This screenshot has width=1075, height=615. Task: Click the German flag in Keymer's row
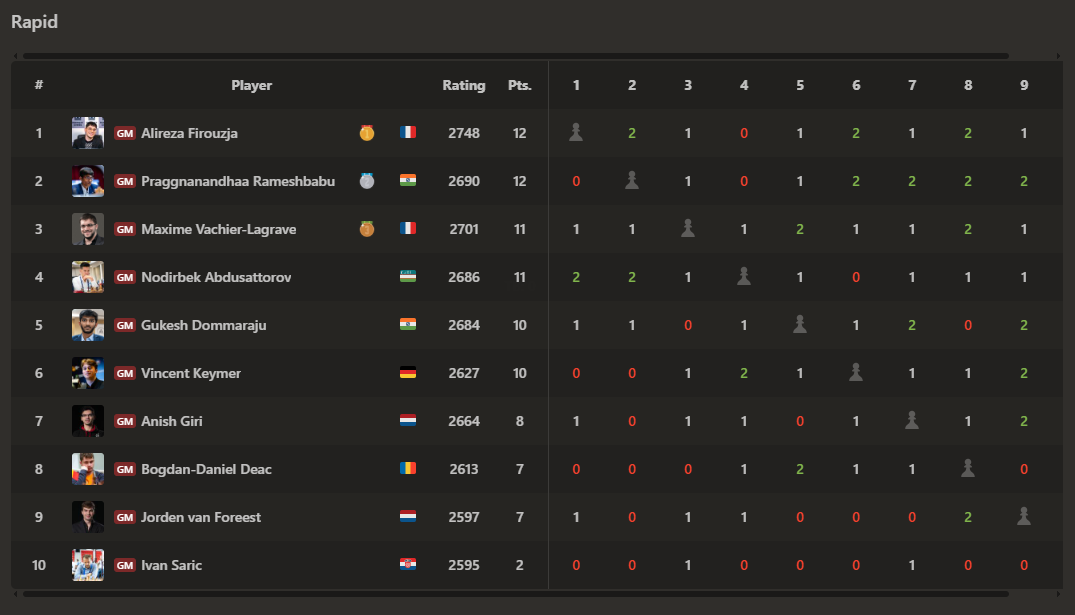tap(408, 373)
